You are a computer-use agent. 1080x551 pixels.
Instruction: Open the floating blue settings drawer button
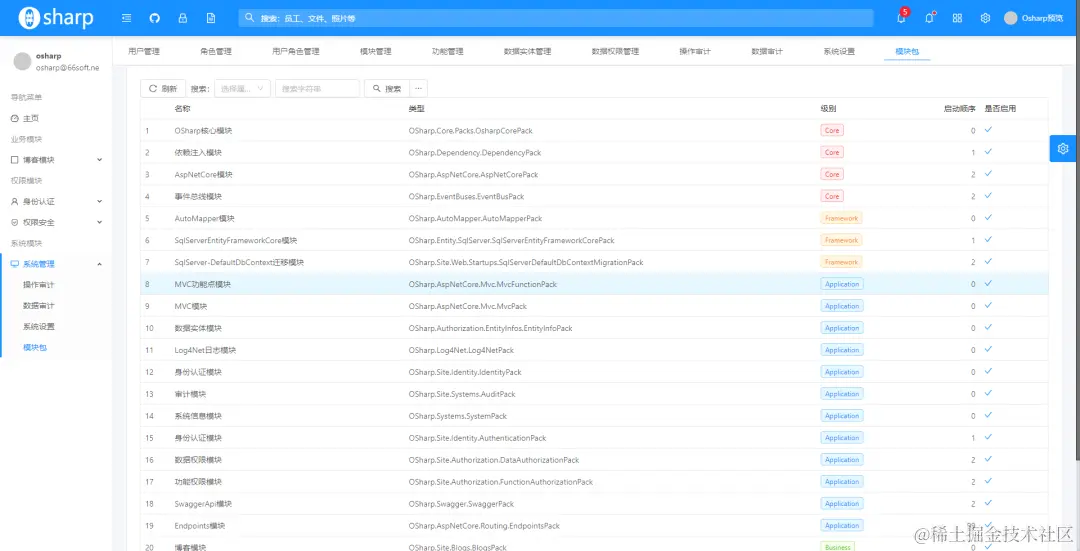(1063, 149)
